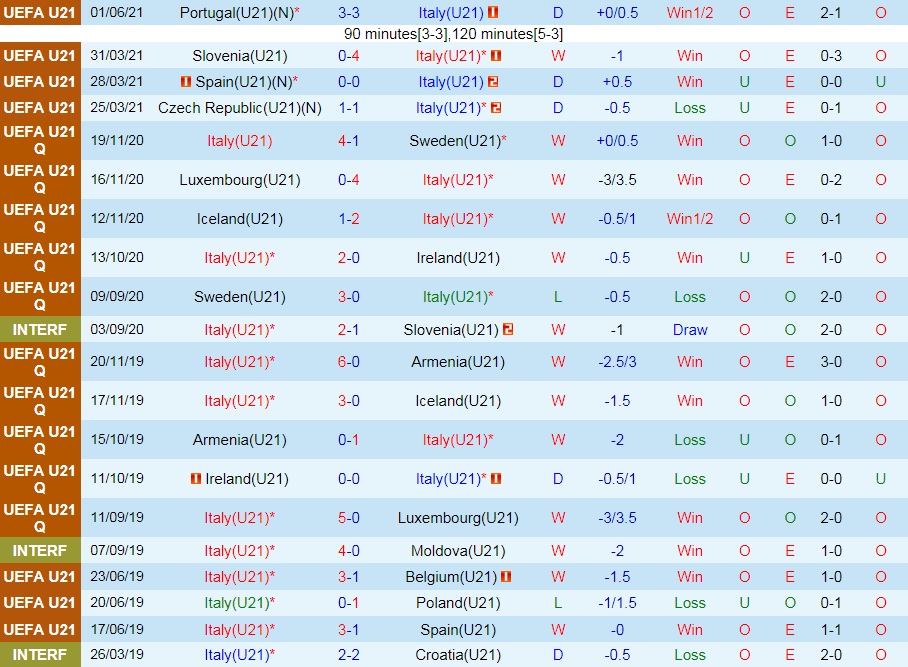Open Moldova(U21) team link
Image resolution: width=908 pixels, height=667 pixels.
pos(457,550)
